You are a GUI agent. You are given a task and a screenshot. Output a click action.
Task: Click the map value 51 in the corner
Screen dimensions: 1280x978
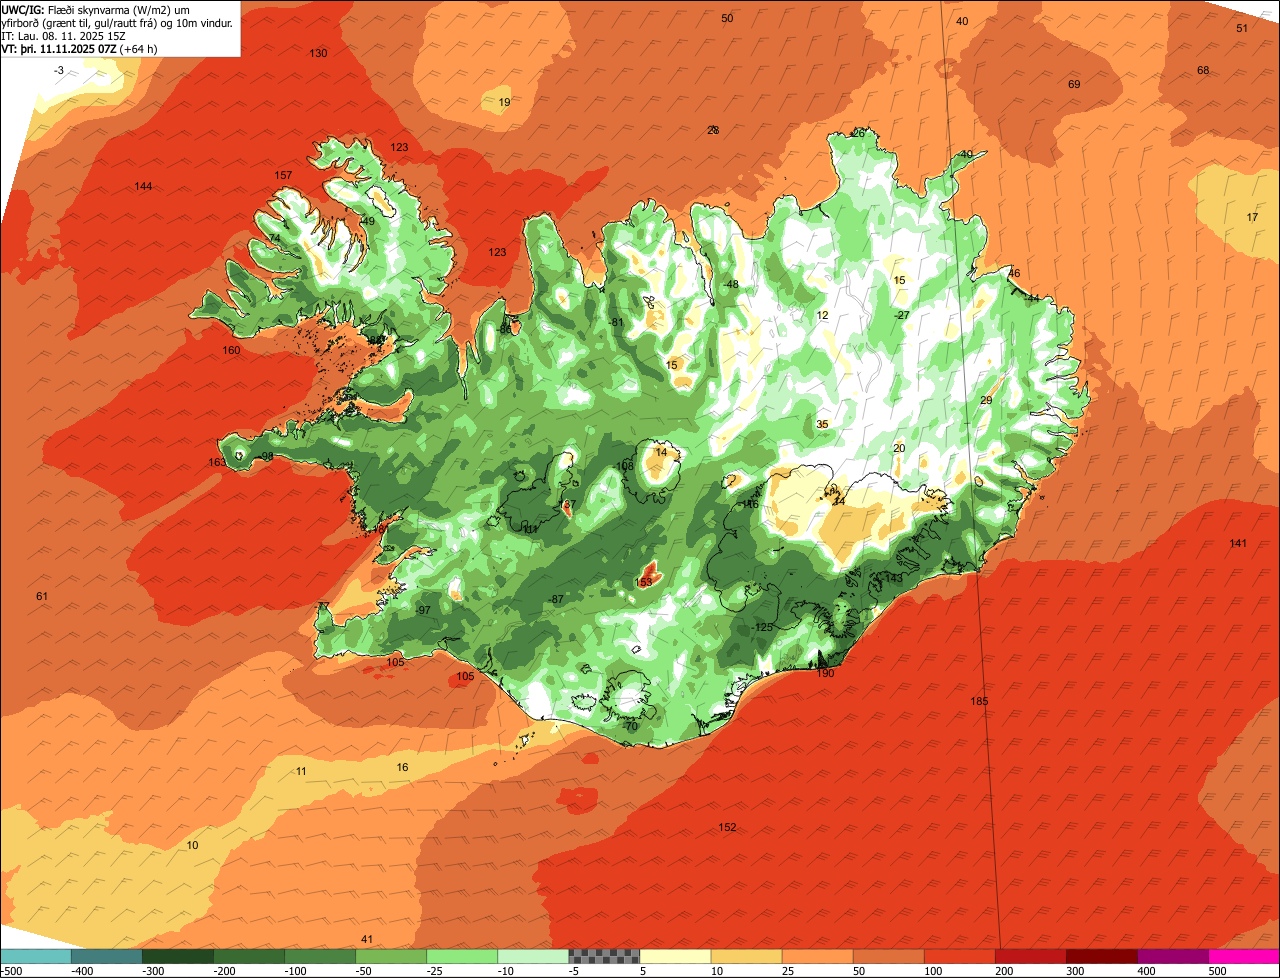tap(1242, 29)
